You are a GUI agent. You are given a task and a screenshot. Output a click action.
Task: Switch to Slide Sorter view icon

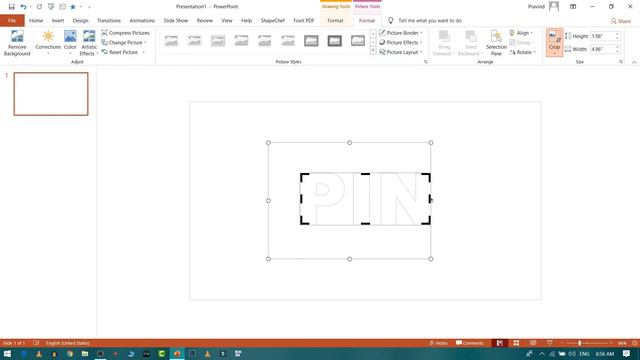pyautogui.click(x=516, y=343)
